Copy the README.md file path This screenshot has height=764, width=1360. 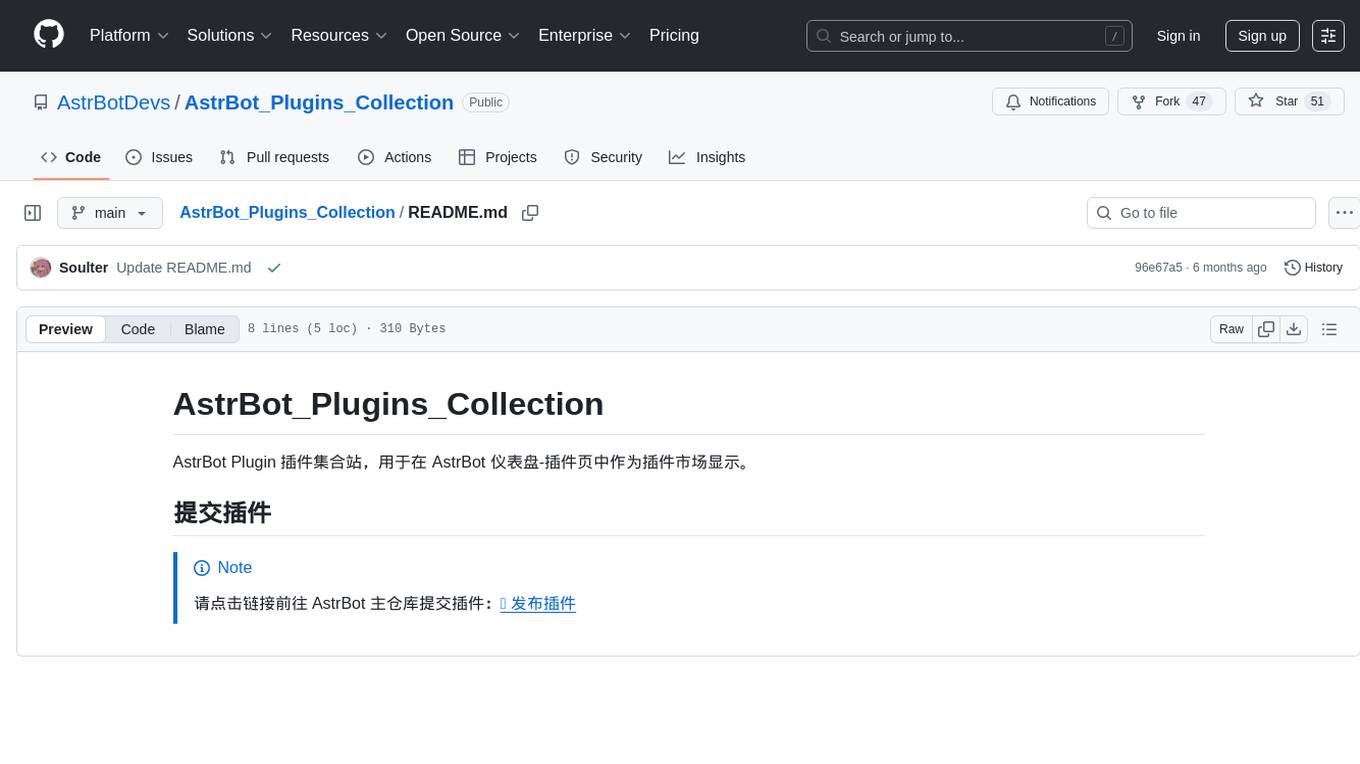coord(530,213)
